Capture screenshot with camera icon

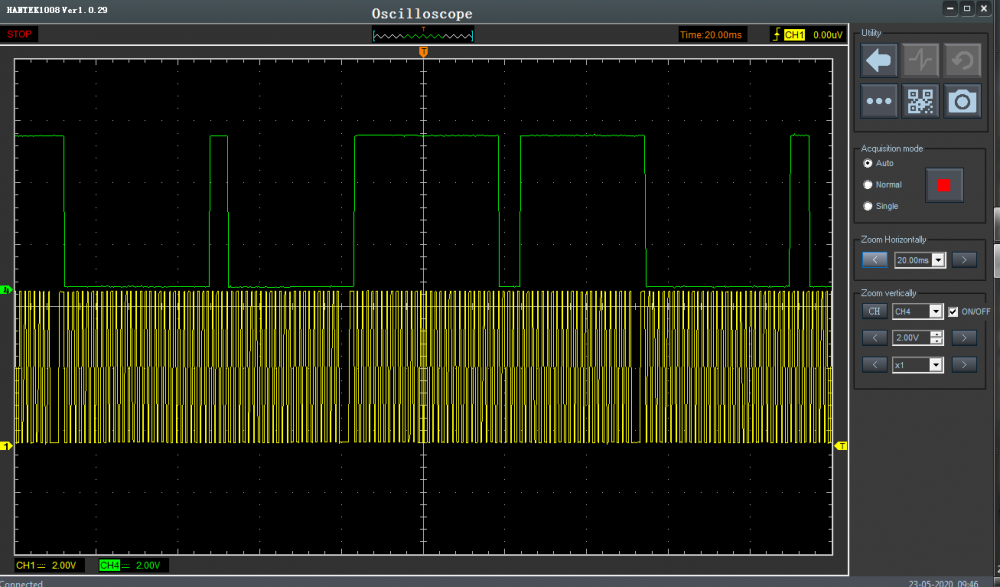click(963, 101)
